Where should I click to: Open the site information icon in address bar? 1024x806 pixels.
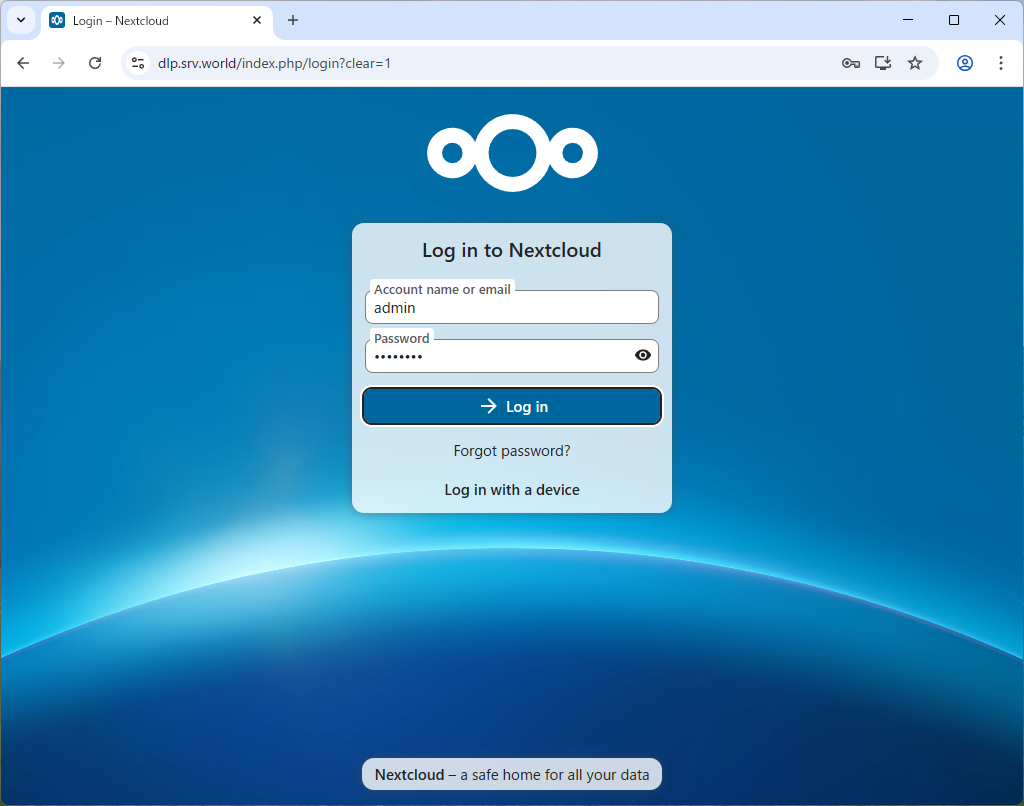tap(138, 63)
